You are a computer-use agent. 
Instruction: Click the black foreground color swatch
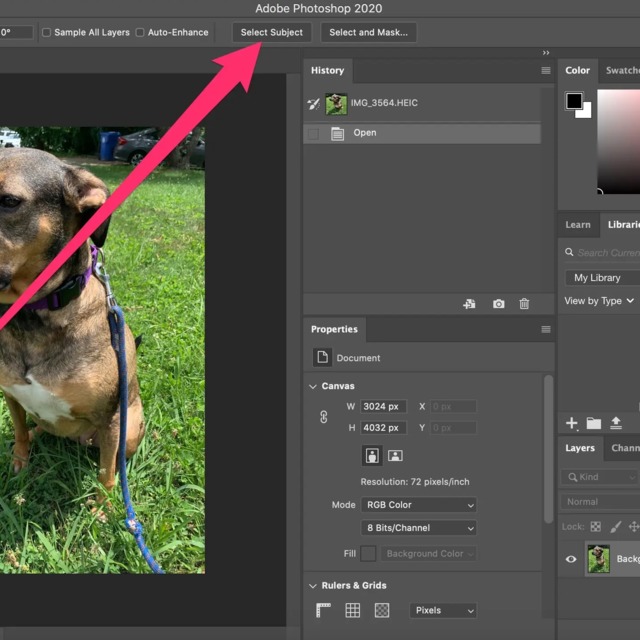[x=573, y=101]
